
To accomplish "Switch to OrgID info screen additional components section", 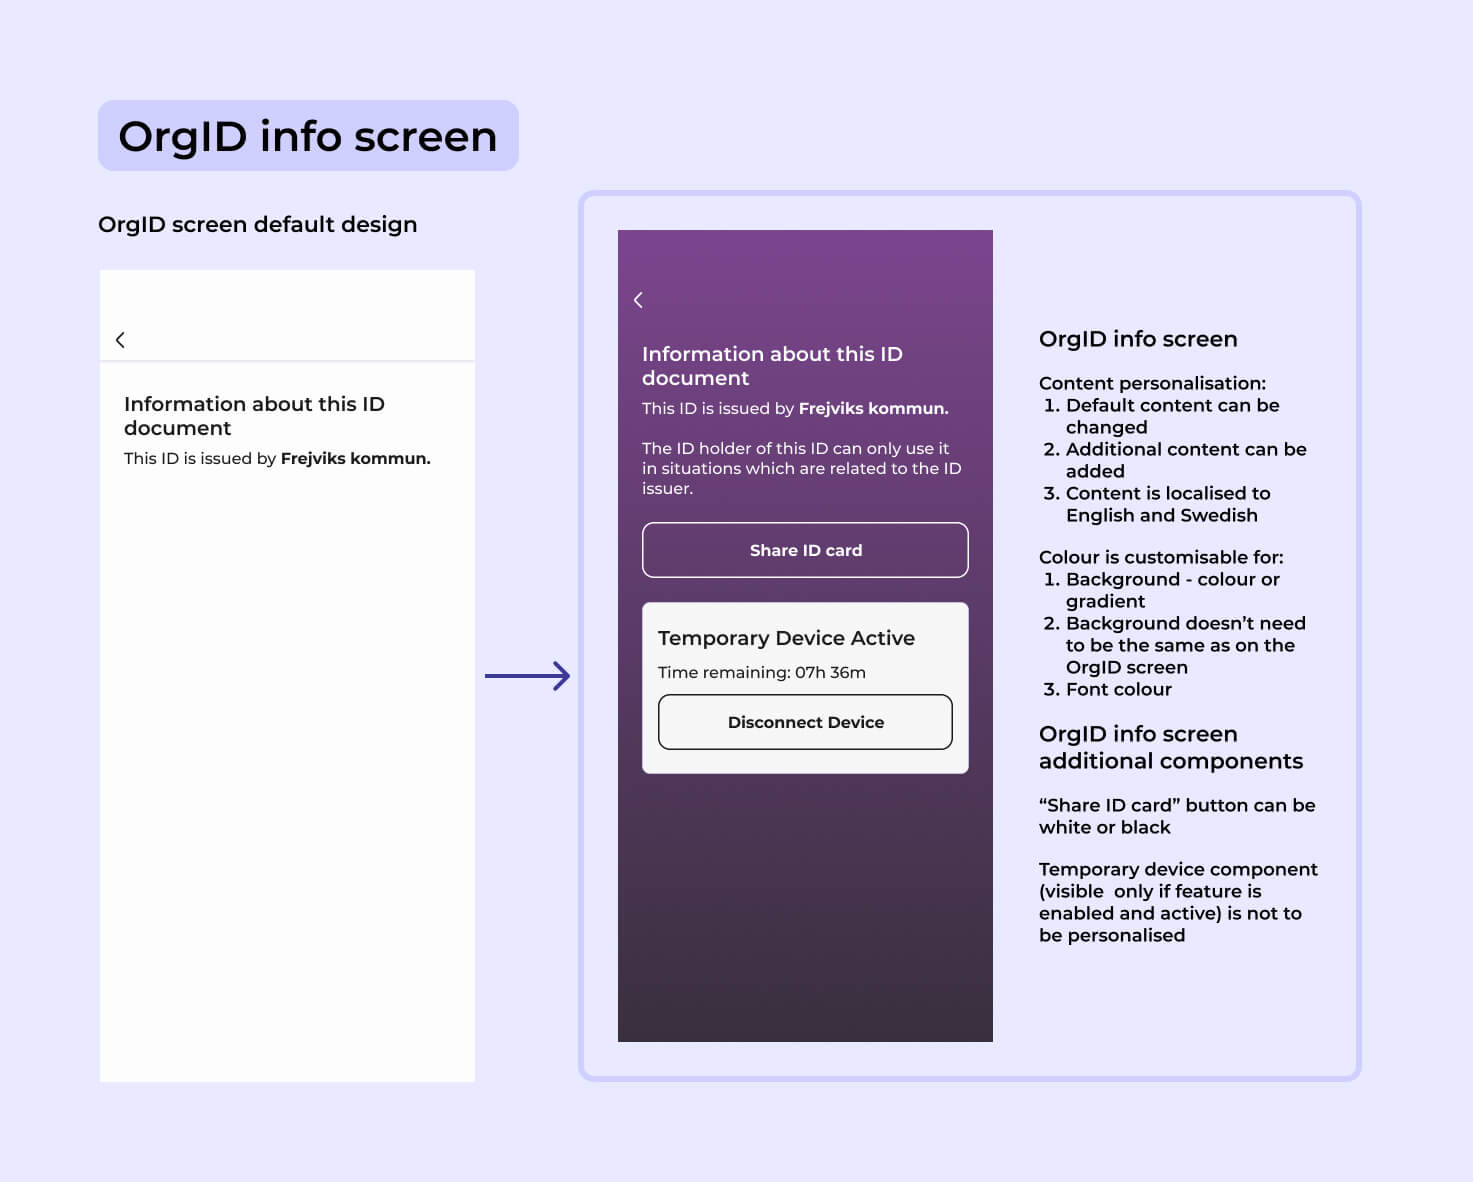I will pyautogui.click(x=1171, y=747).
